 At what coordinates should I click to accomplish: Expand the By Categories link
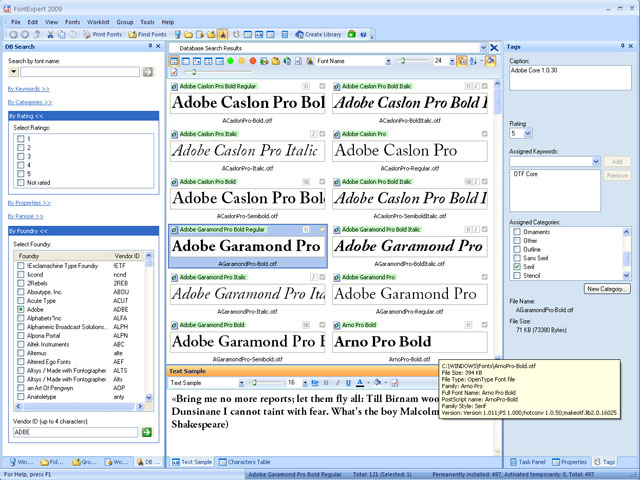pos(30,102)
